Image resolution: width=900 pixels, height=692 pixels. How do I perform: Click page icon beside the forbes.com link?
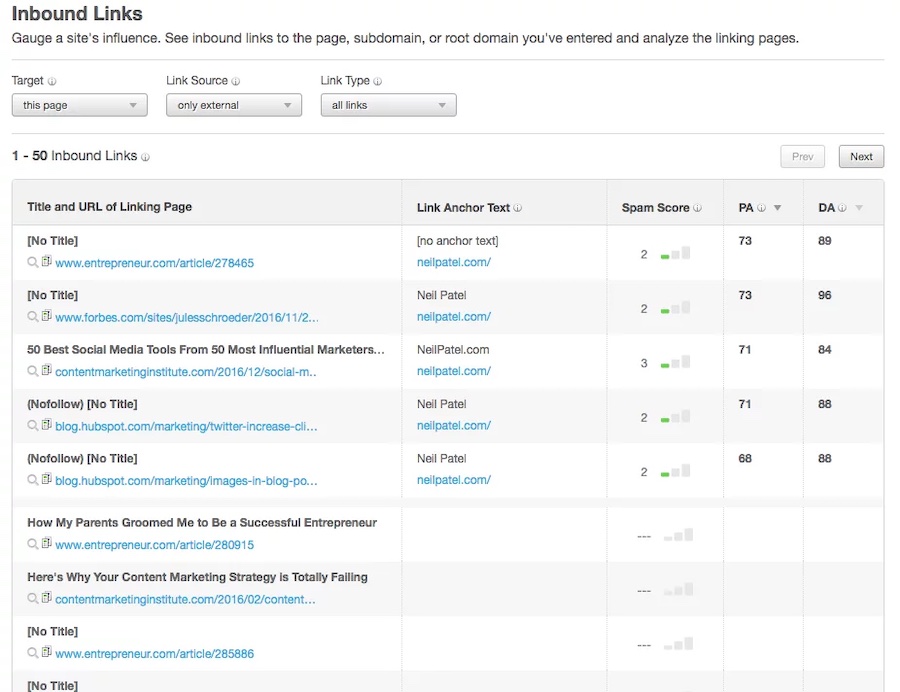tap(46, 317)
